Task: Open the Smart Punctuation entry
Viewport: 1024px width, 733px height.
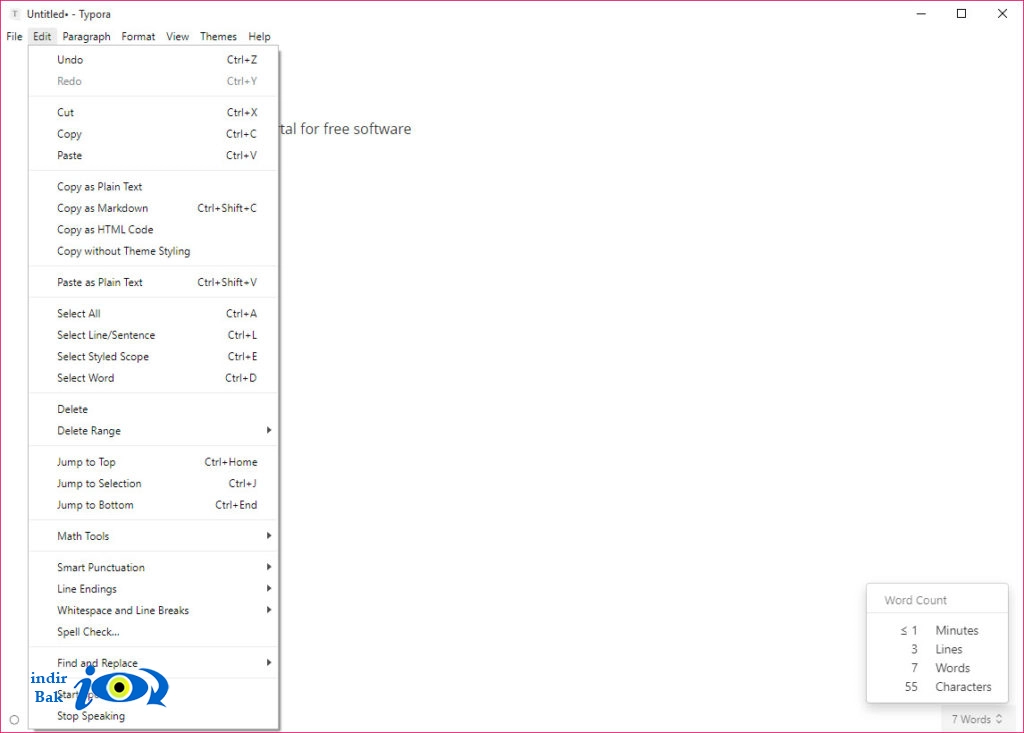Action: (x=154, y=568)
